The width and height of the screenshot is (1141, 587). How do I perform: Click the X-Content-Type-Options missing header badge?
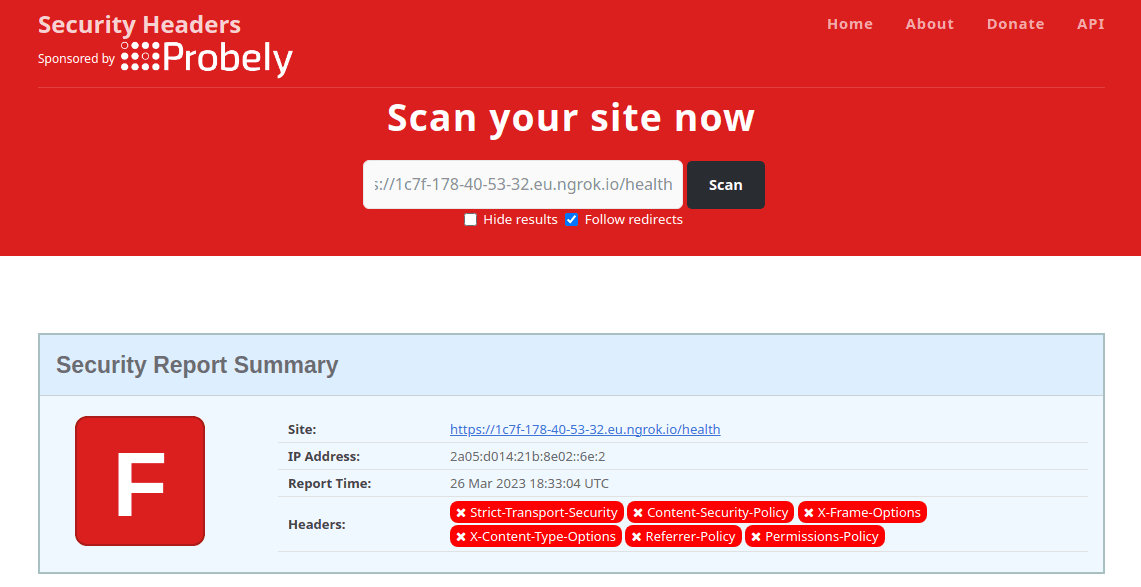pyautogui.click(x=536, y=537)
